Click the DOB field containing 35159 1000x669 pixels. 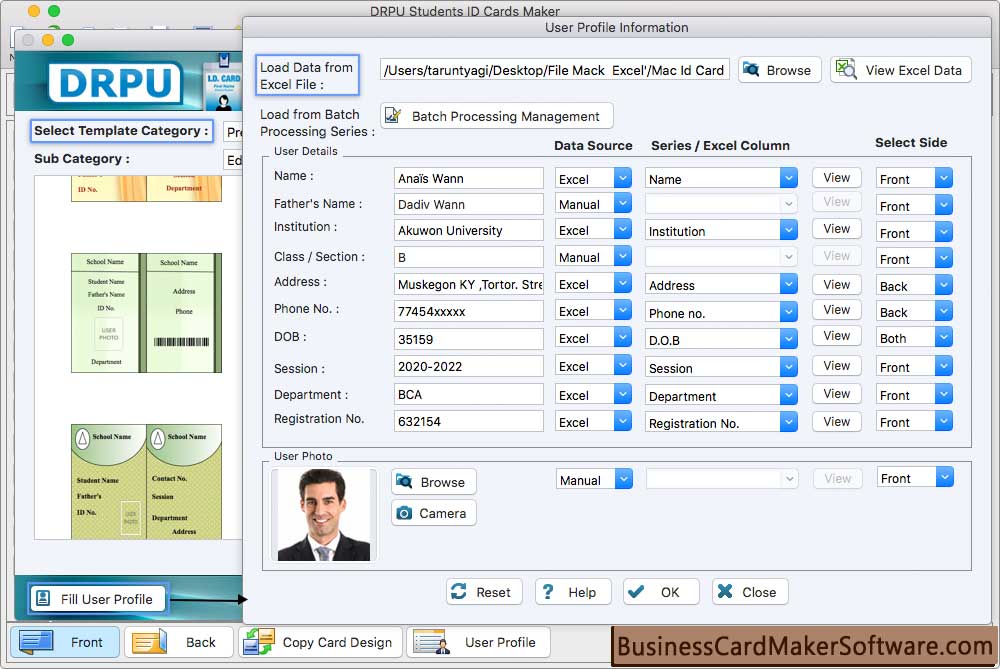(469, 339)
